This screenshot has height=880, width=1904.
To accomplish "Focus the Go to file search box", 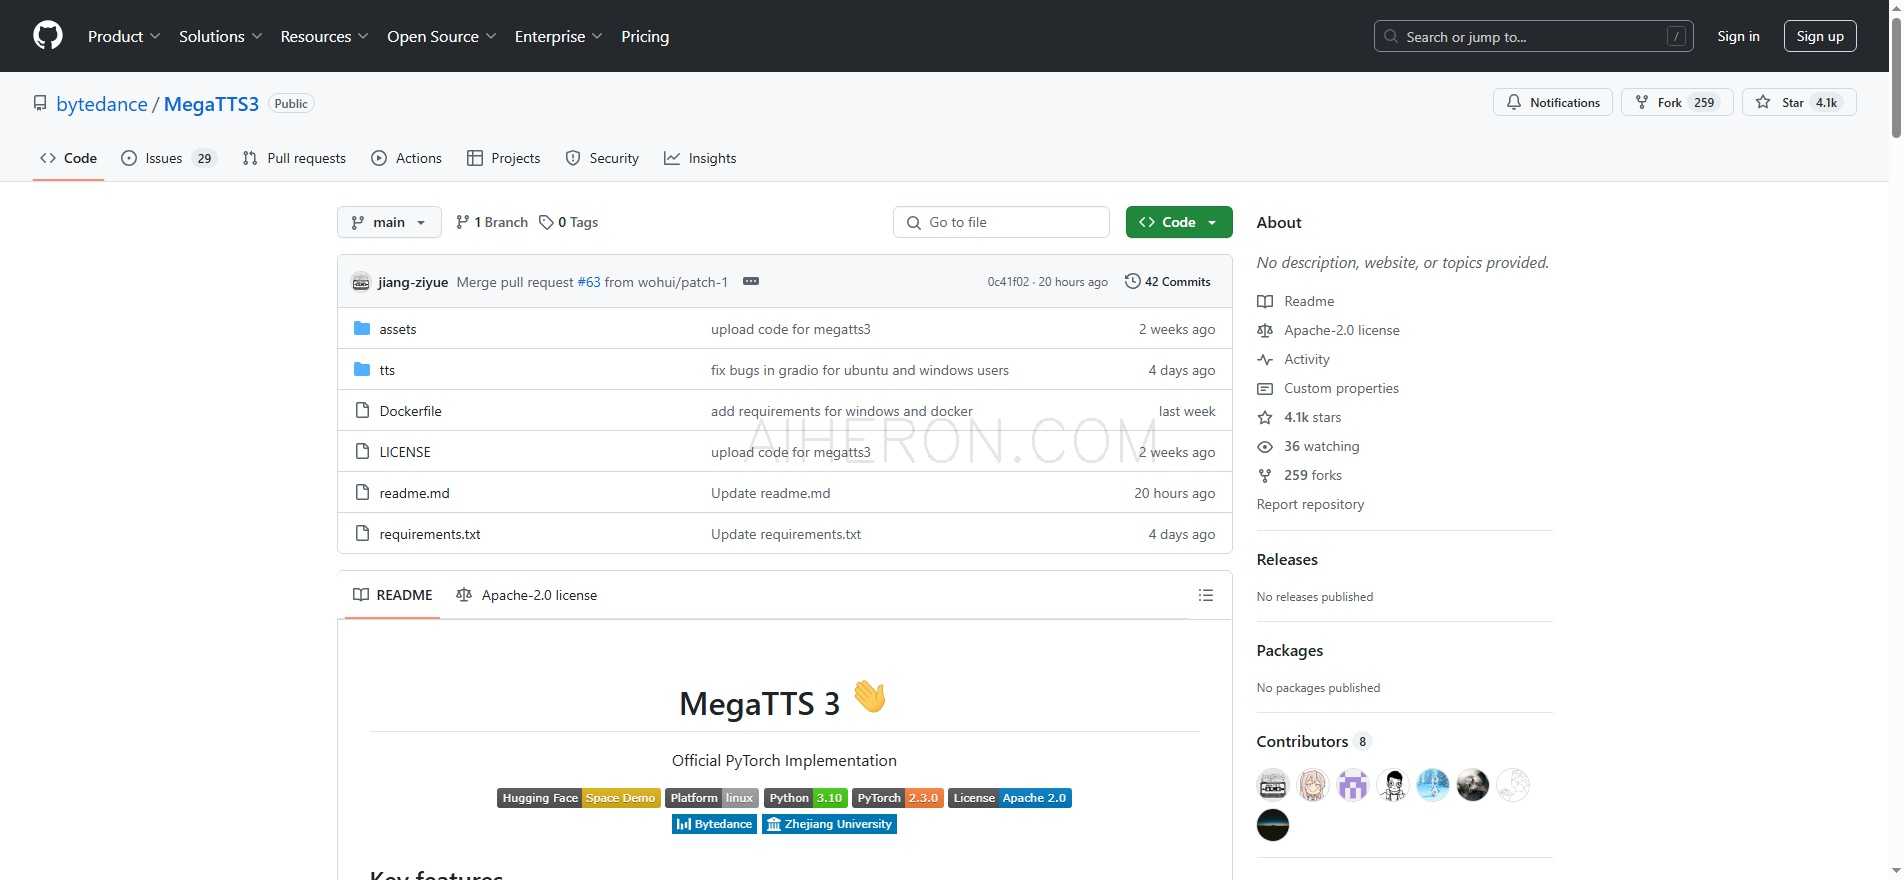I will pyautogui.click(x=1001, y=222).
